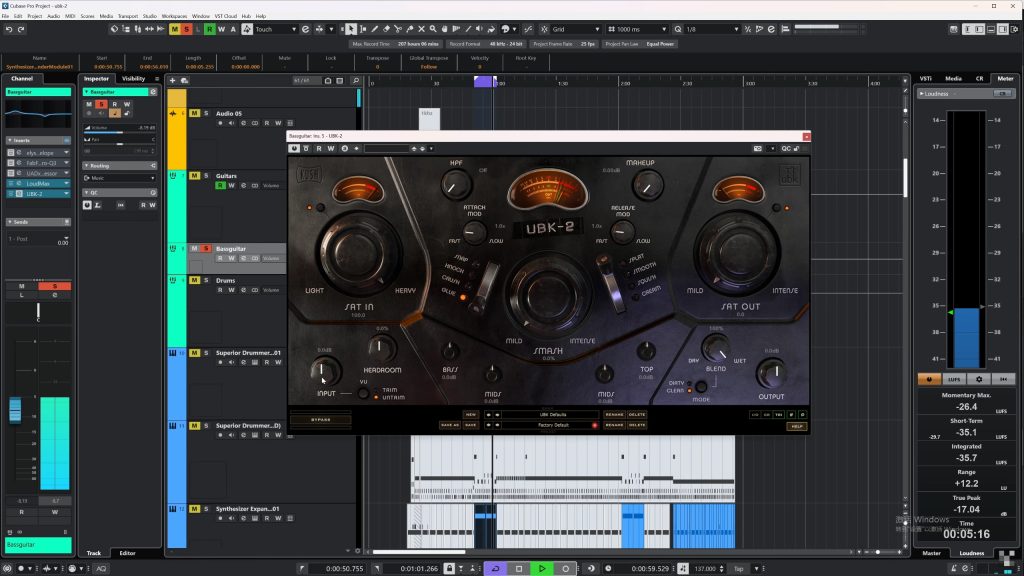Toggle global Read automation R button
1024x576 pixels.
pyautogui.click(x=210, y=29)
